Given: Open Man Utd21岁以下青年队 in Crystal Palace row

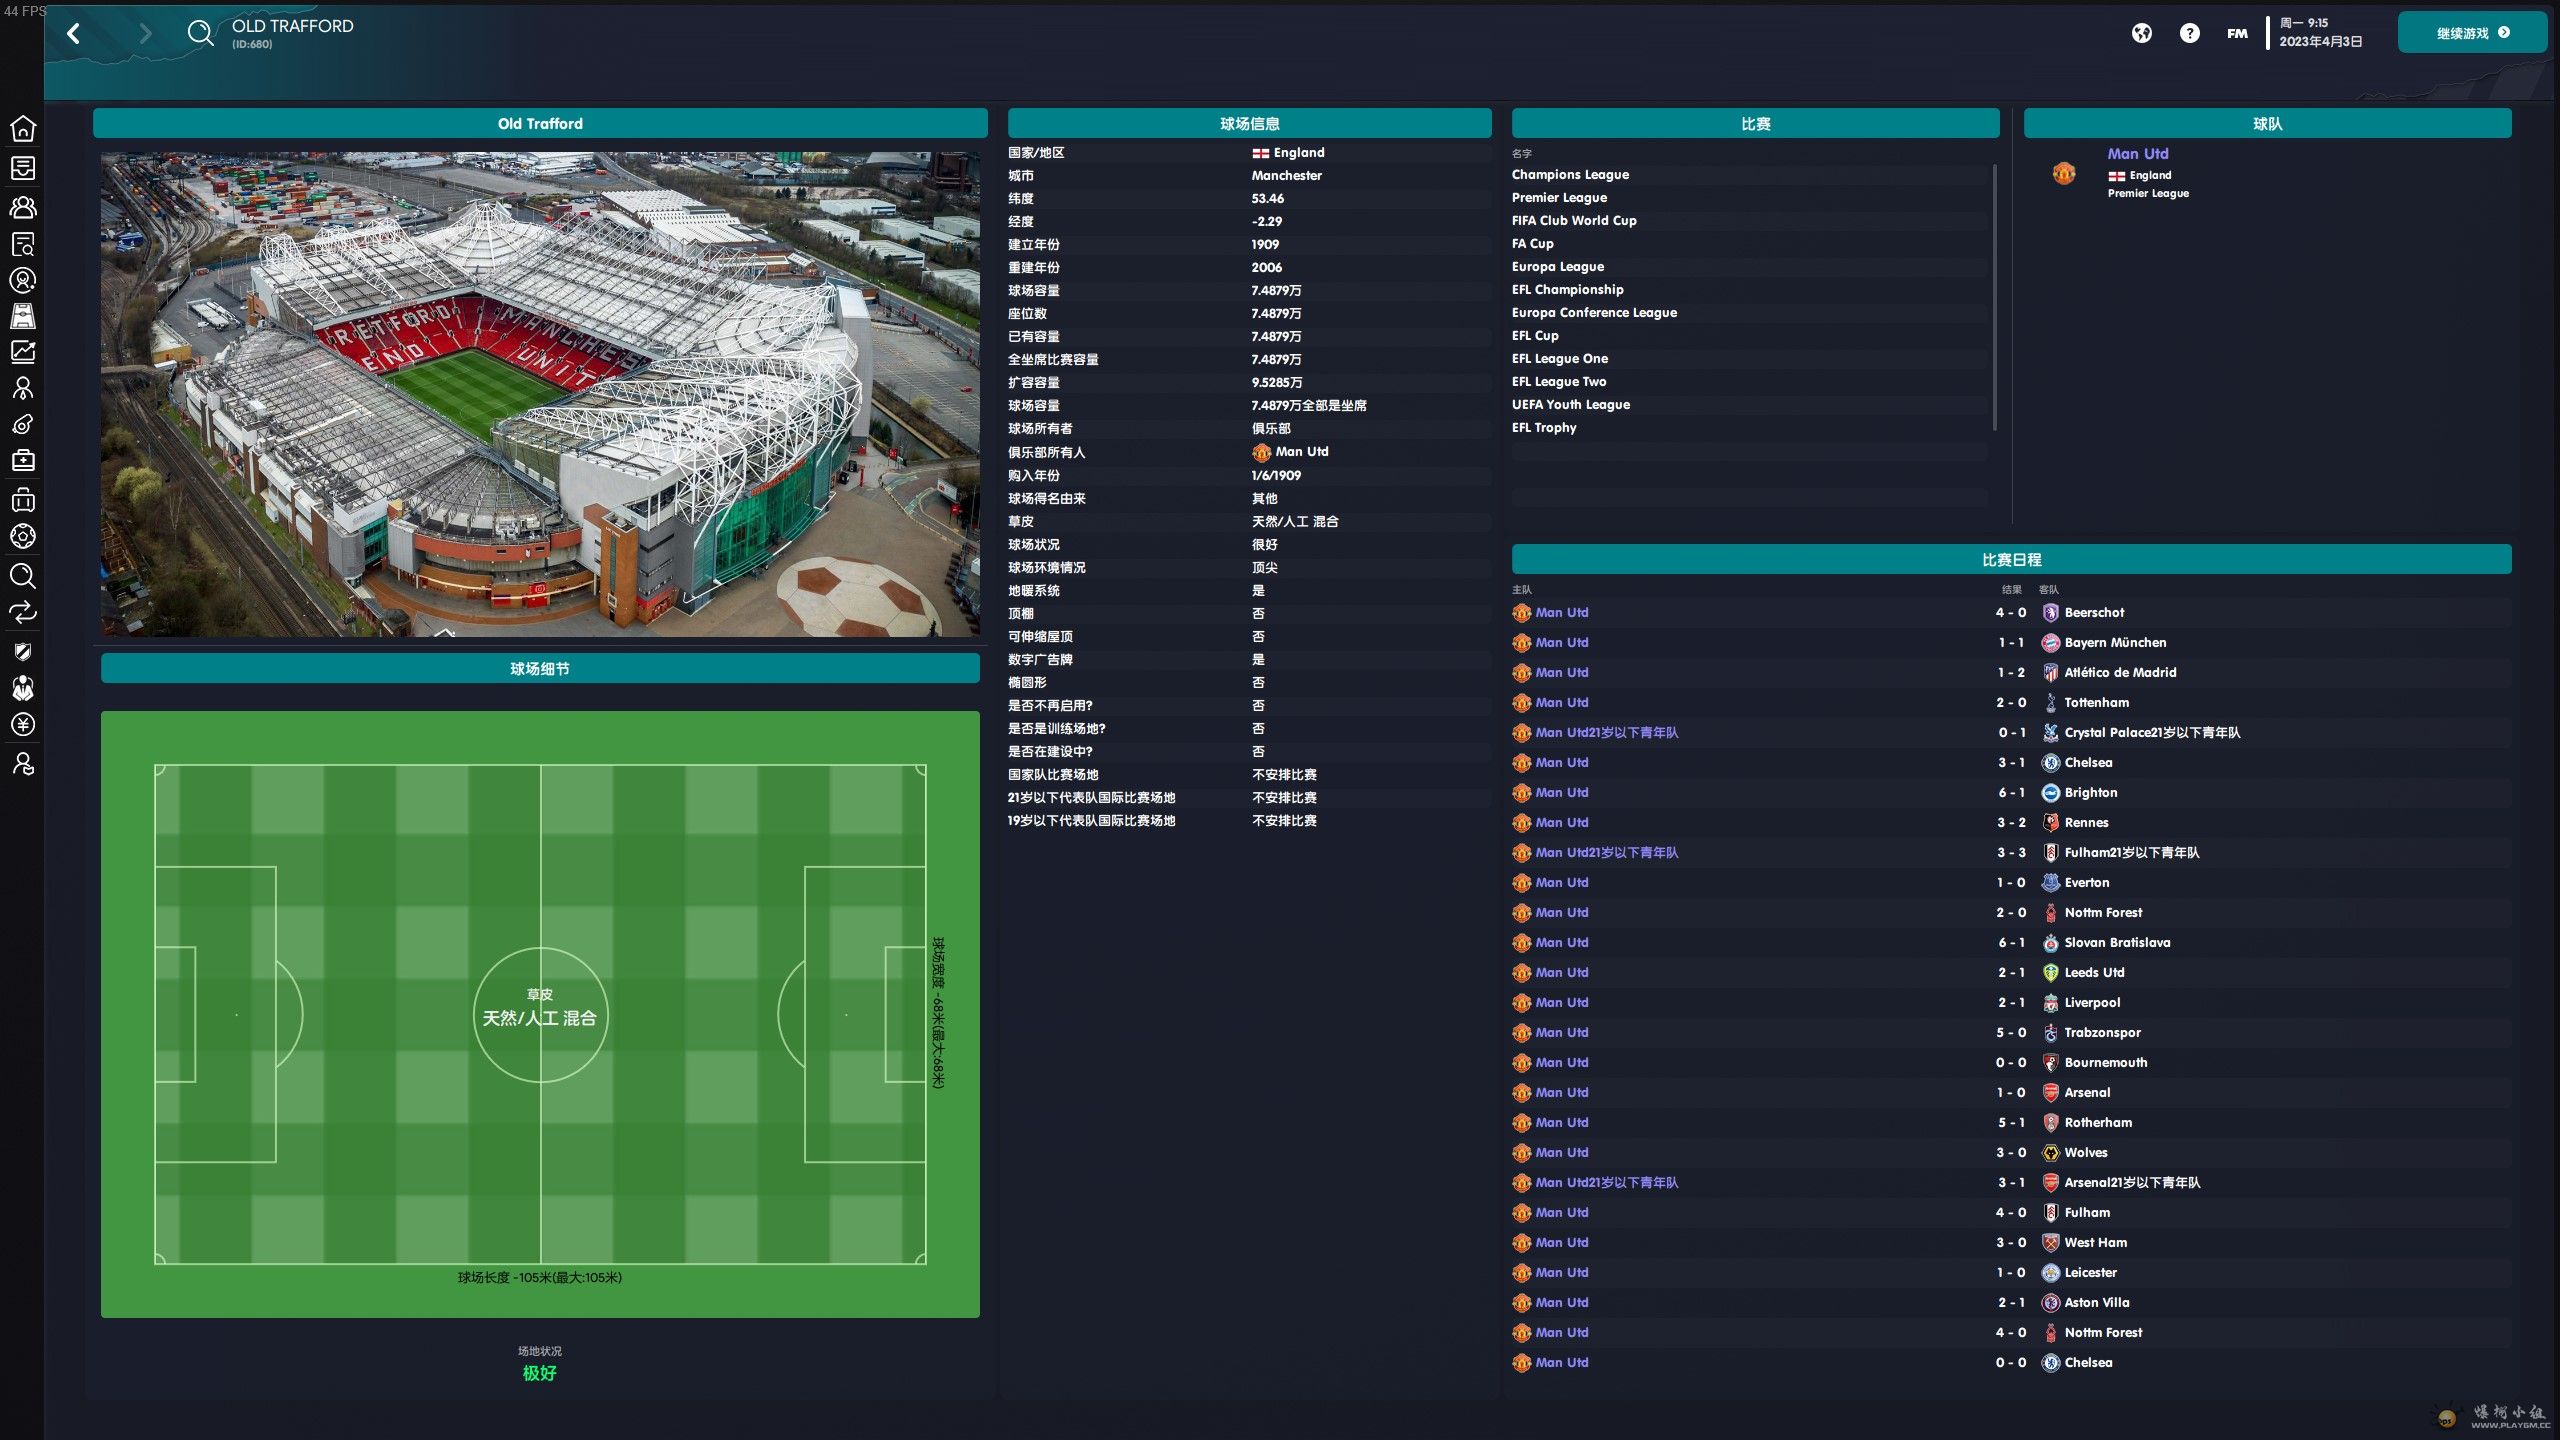Looking at the screenshot, I should point(1606,732).
